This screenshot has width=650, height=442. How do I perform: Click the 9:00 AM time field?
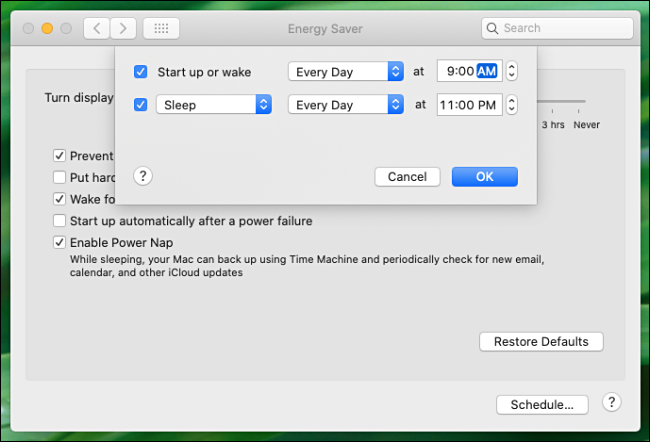(x=470, y=71)
